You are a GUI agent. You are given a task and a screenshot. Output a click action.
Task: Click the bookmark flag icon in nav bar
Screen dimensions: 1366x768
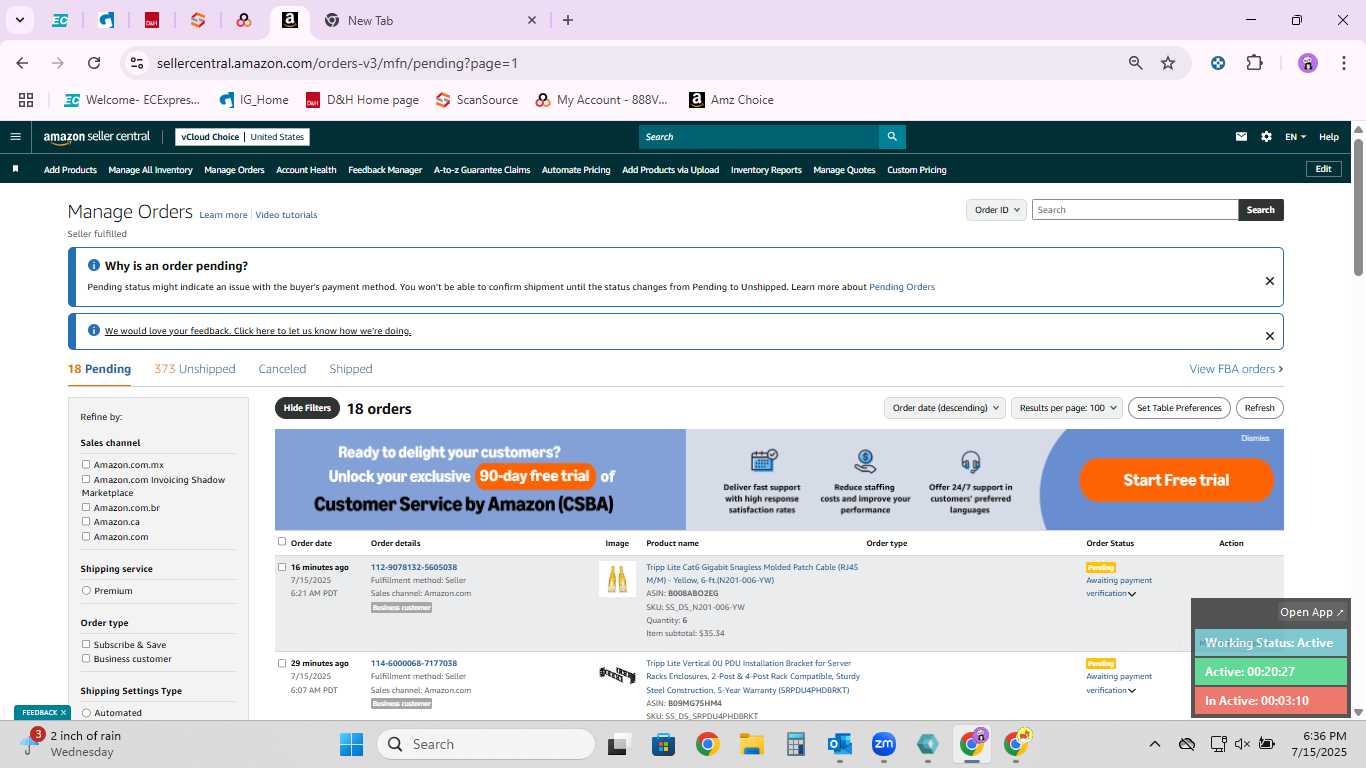15,169
